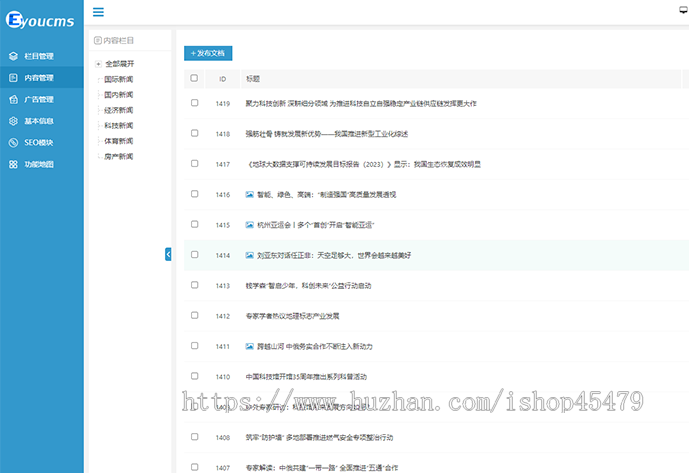
Task: Check the box for article 1415
Action: tap(194, 224)
